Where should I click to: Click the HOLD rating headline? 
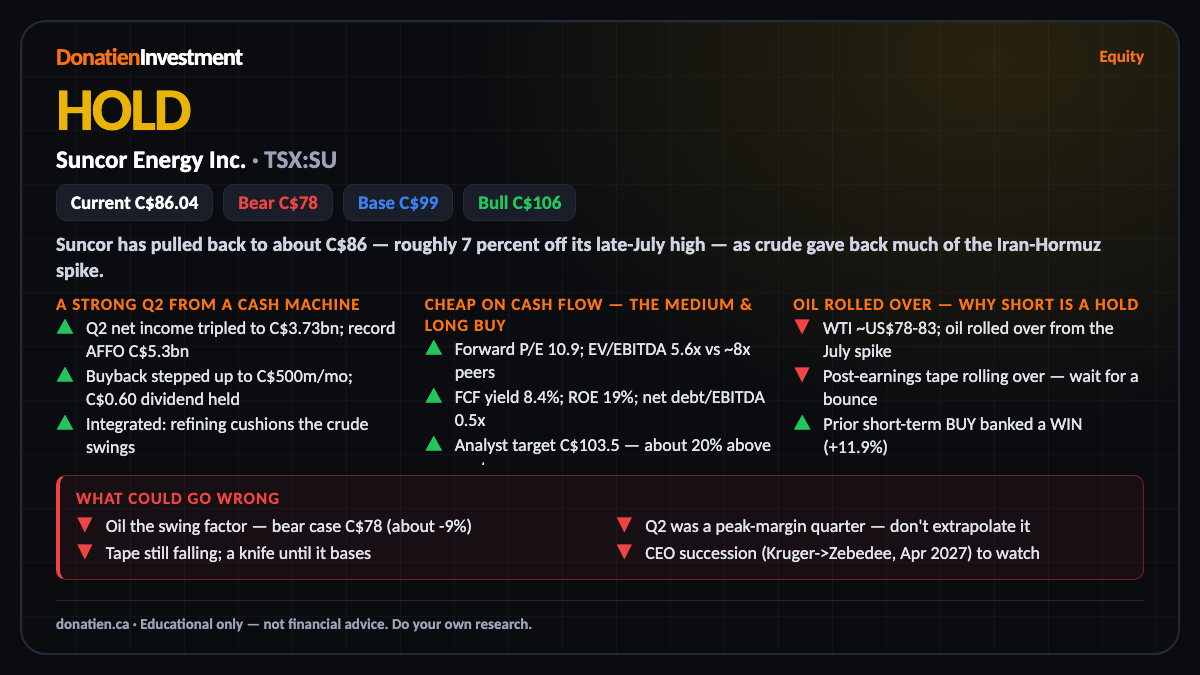[123, 110]
